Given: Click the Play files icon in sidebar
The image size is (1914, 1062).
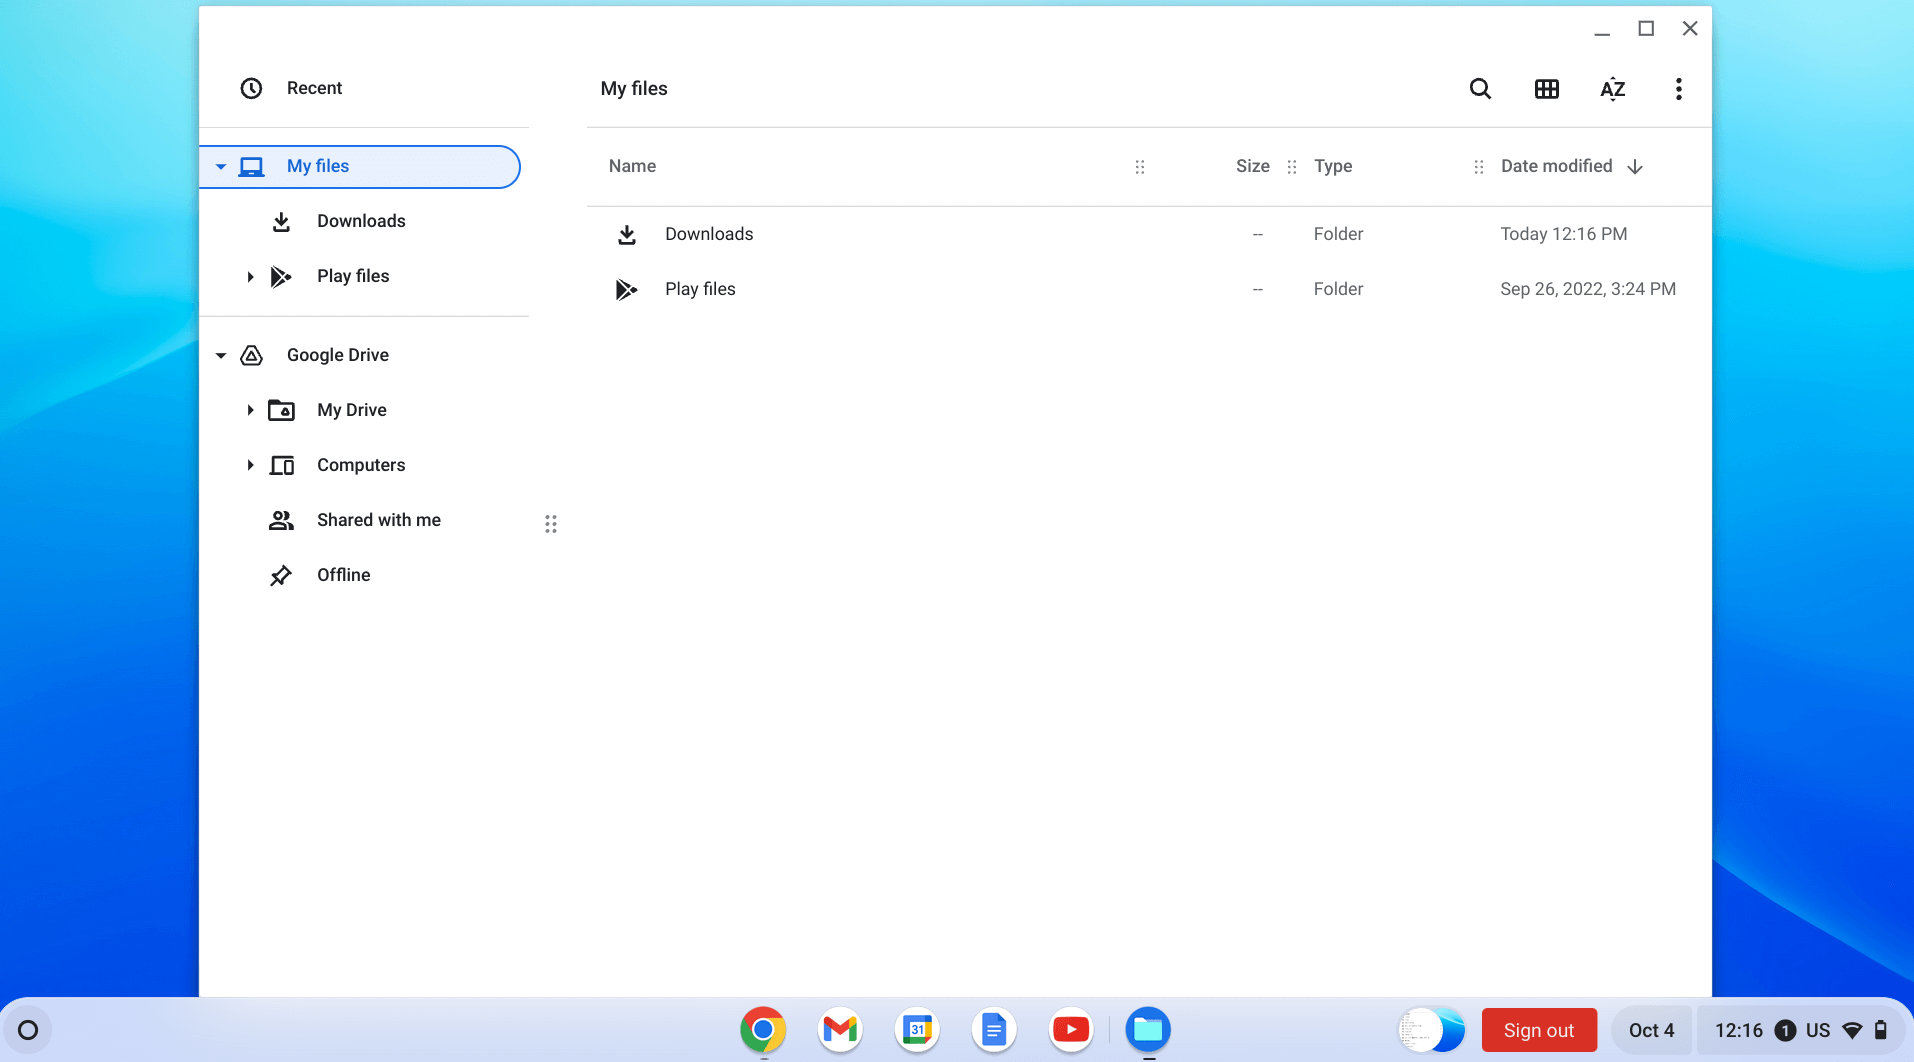Looking at the screenshot, I should coord(281,276).
